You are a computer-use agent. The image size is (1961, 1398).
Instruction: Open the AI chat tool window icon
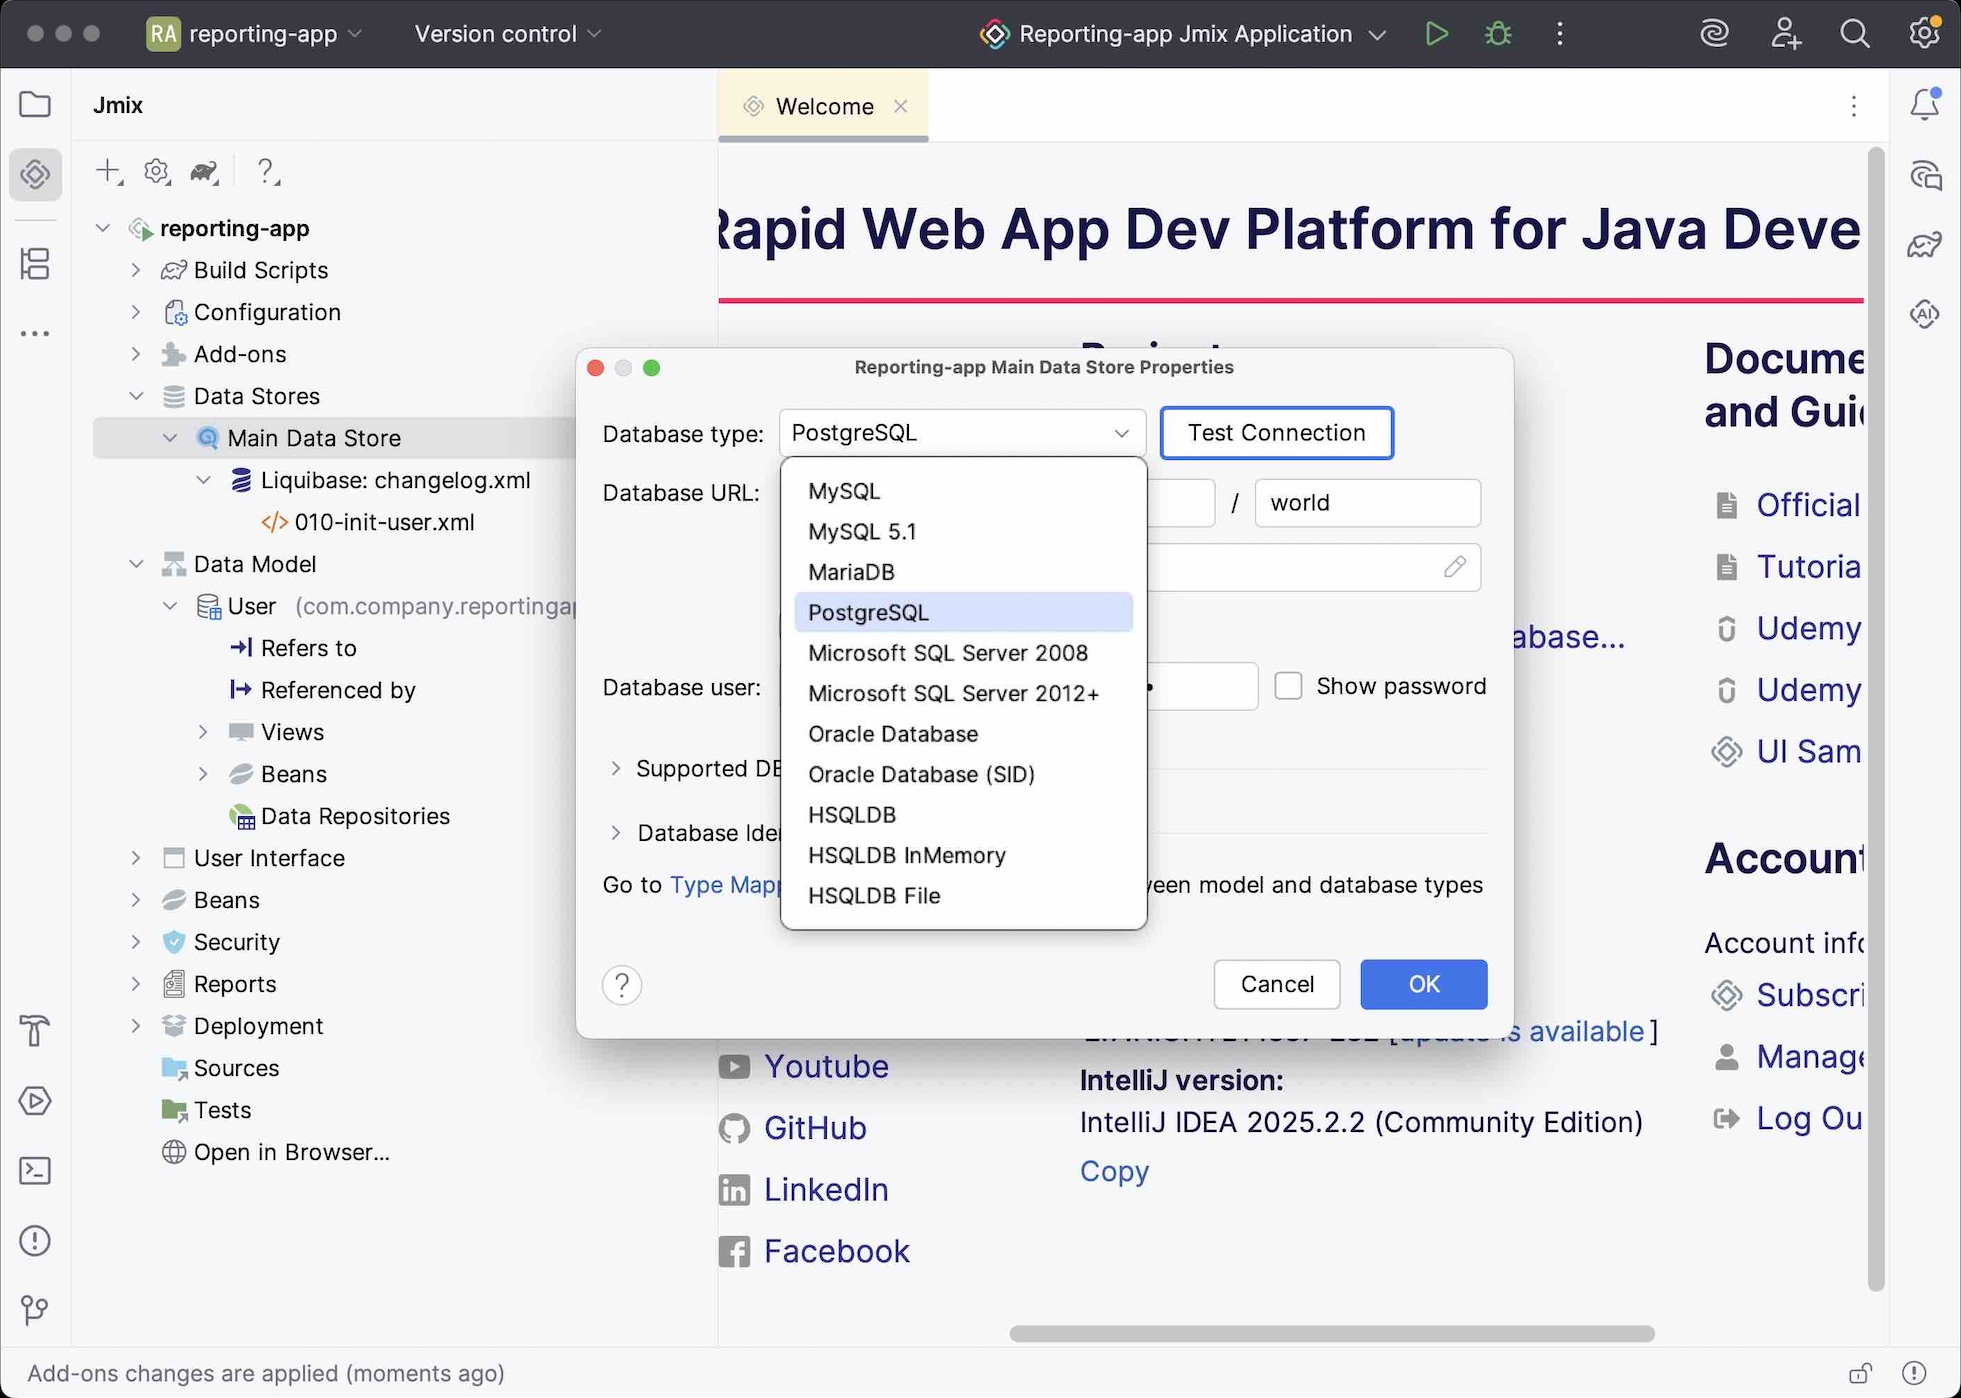tap(1924, 175)
